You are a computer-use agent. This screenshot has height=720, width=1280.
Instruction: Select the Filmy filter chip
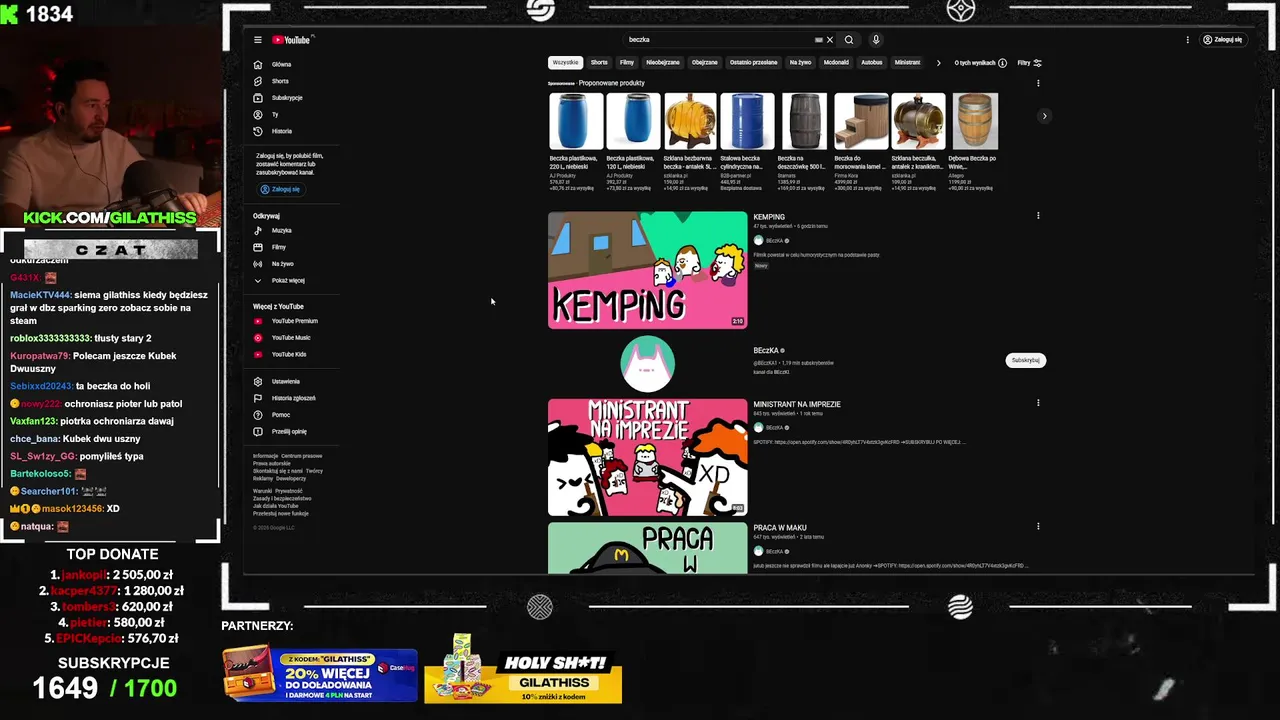[x=627, y=62]
